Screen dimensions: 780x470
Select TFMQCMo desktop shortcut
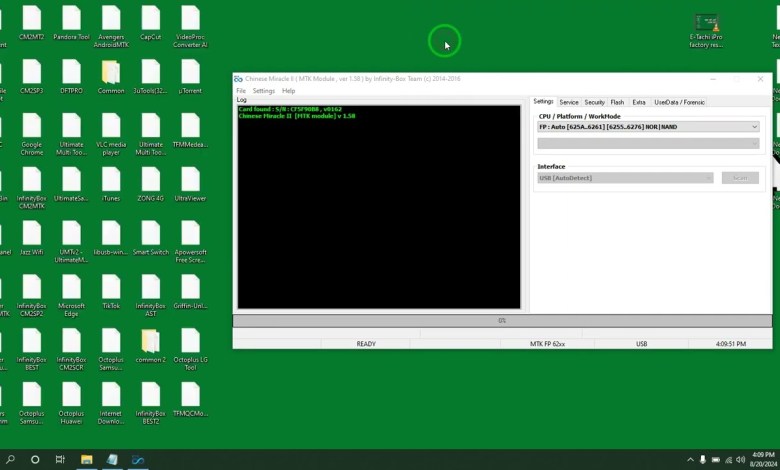pyautogui.click(x=191, y=399)
